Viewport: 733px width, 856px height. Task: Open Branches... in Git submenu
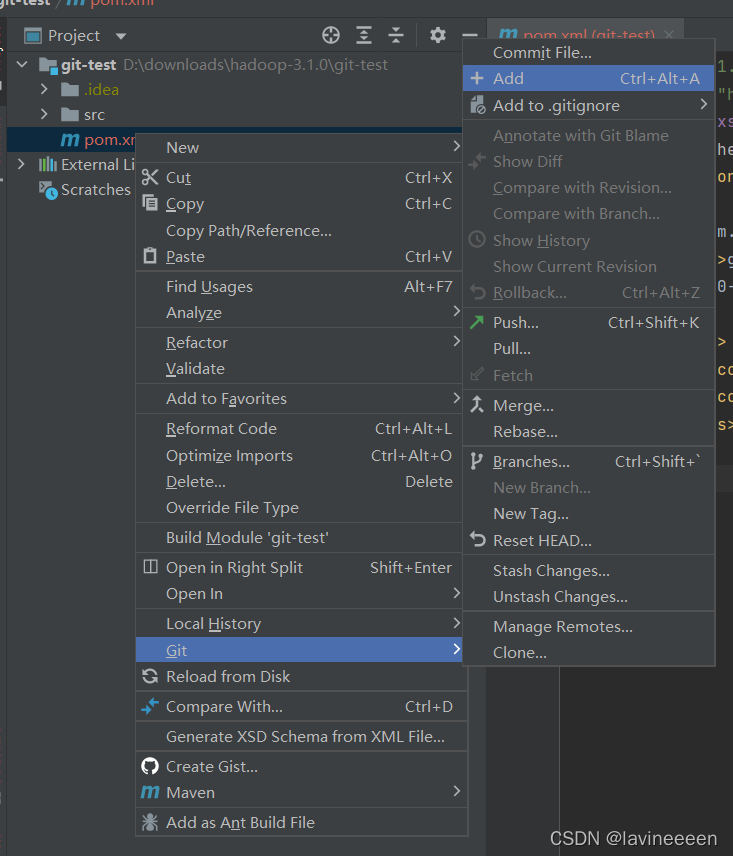pyautogui.click(x=588, y=462)
